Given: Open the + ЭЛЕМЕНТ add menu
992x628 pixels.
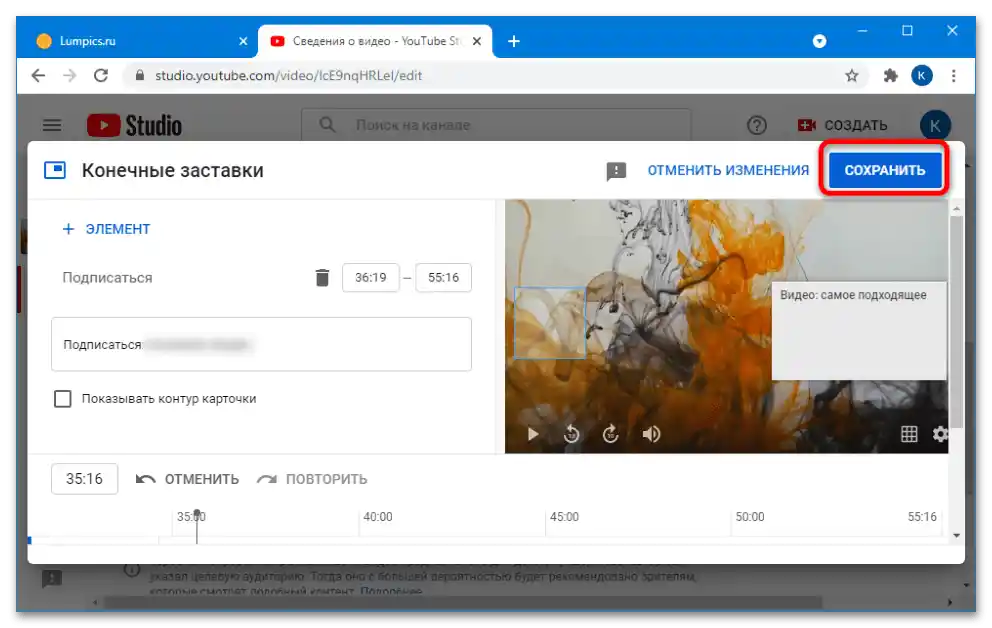Looking at the screenshot, I should pyautogui.click(x=106, y=229).
